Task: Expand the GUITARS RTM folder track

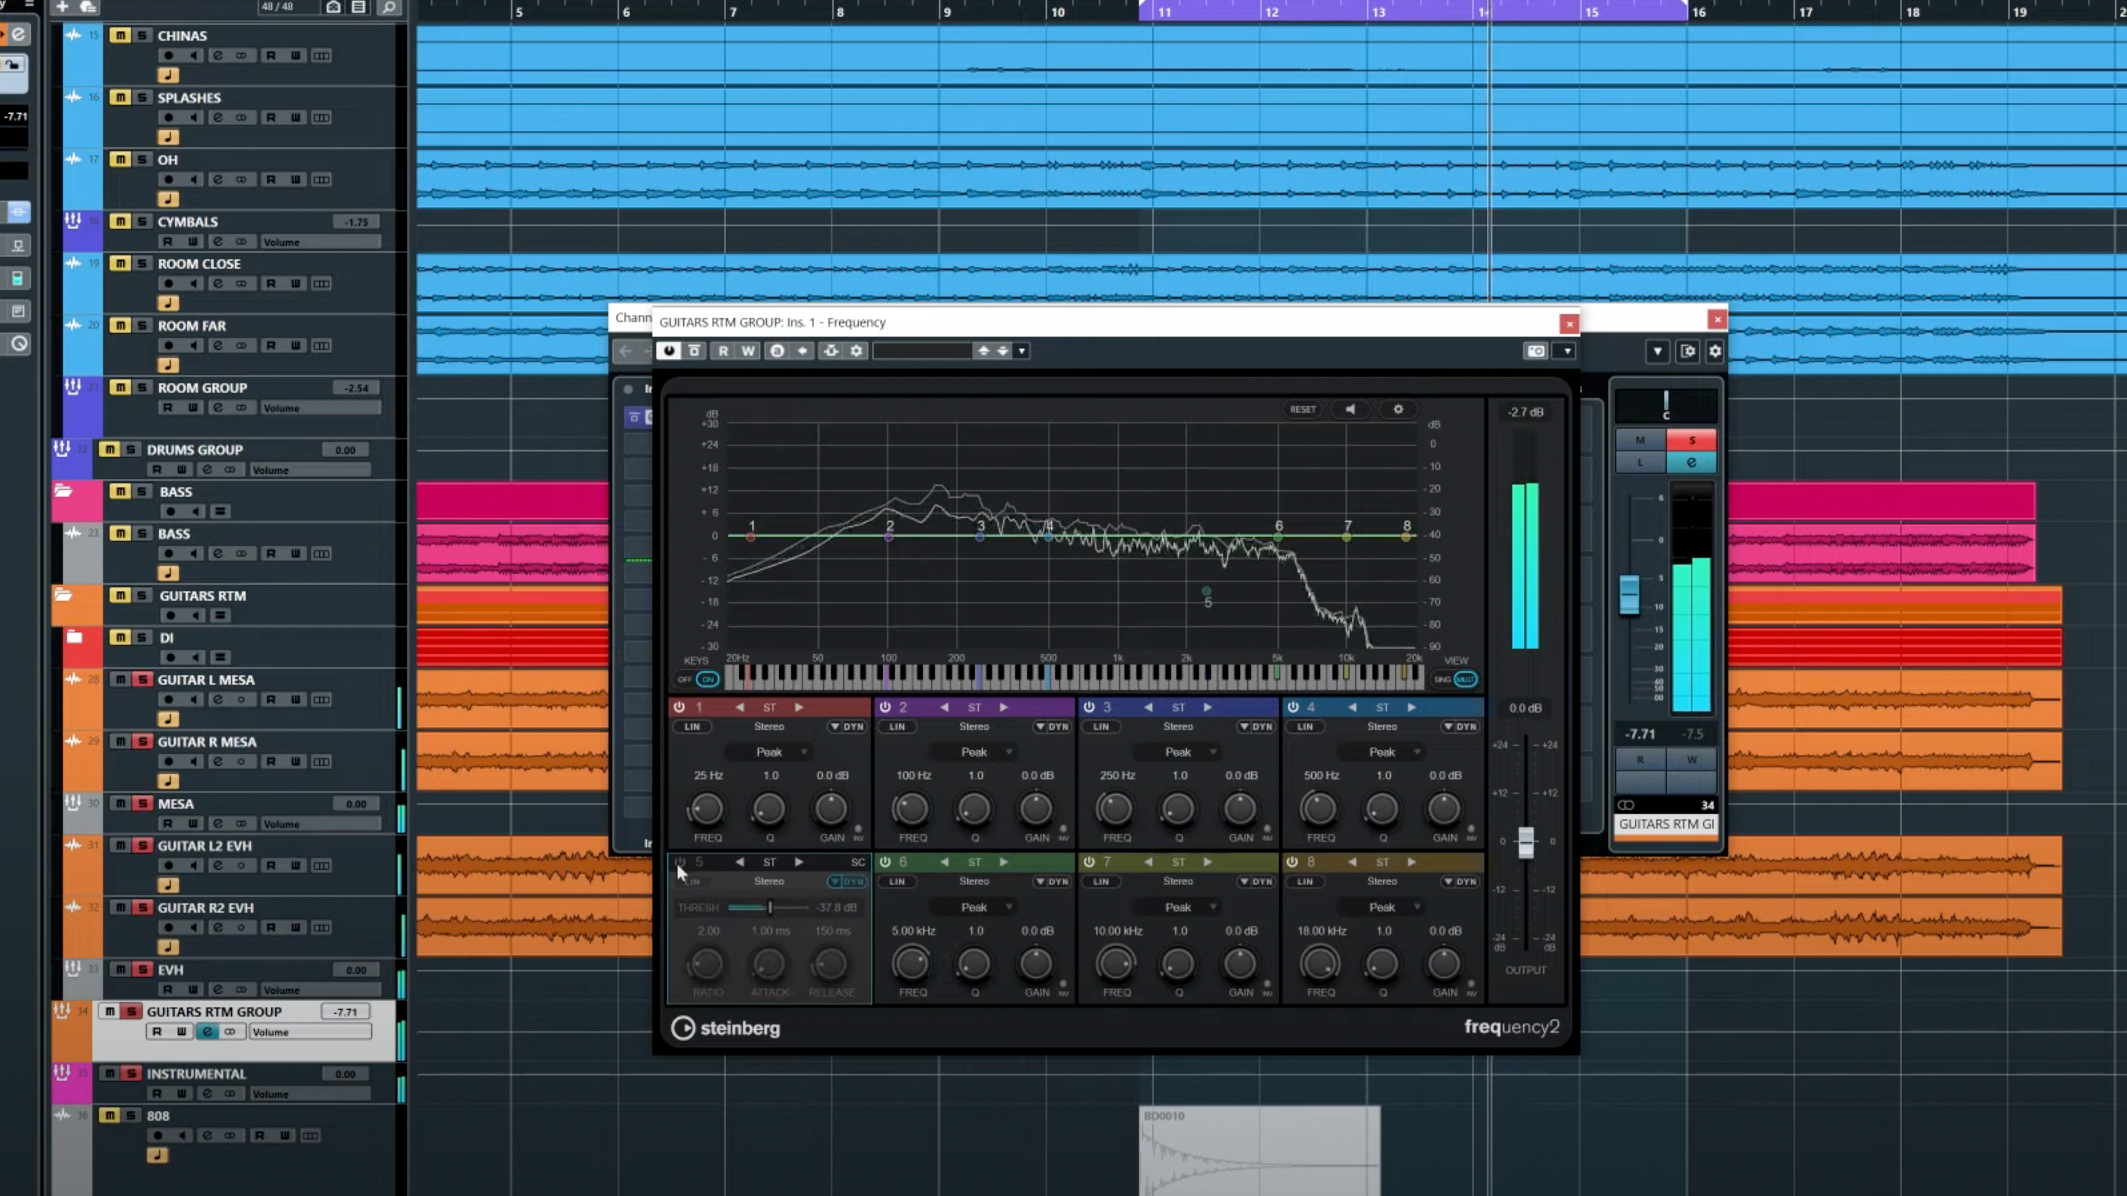Action: (x=63, y=595)
